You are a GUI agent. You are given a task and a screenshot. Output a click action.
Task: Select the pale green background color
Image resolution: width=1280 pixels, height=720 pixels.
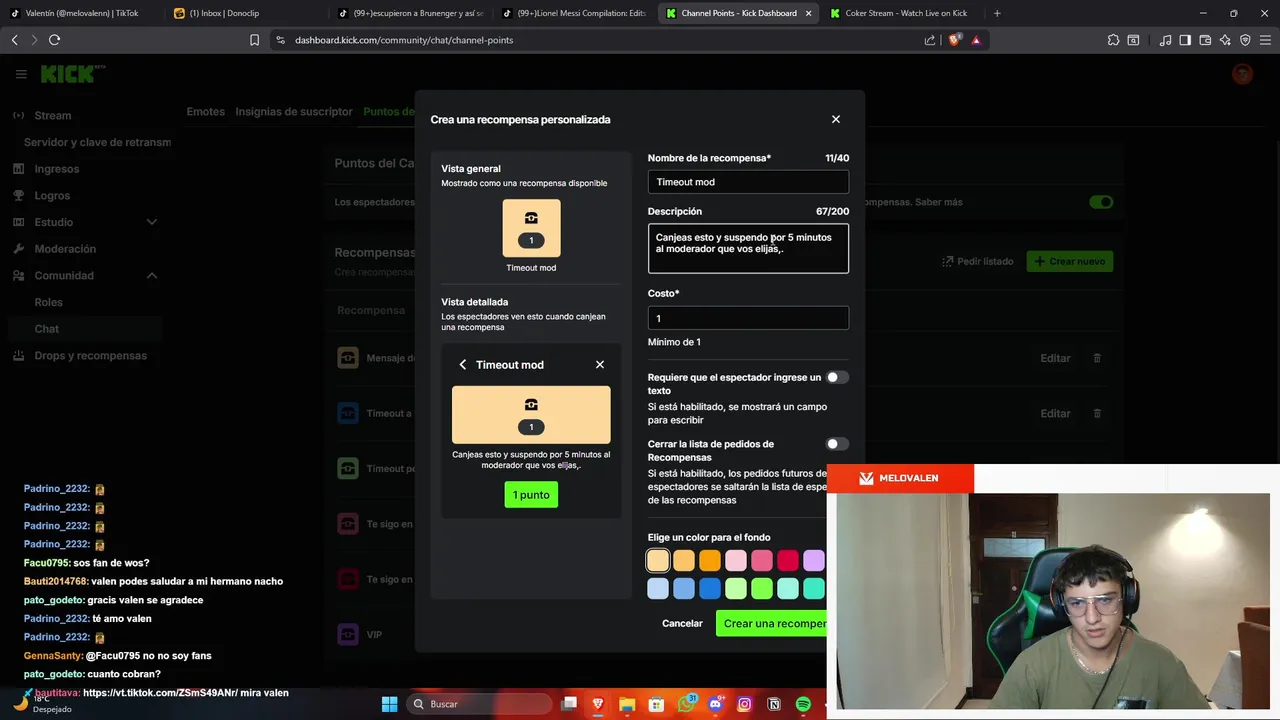pyautogui.click(x=736, y=589)
